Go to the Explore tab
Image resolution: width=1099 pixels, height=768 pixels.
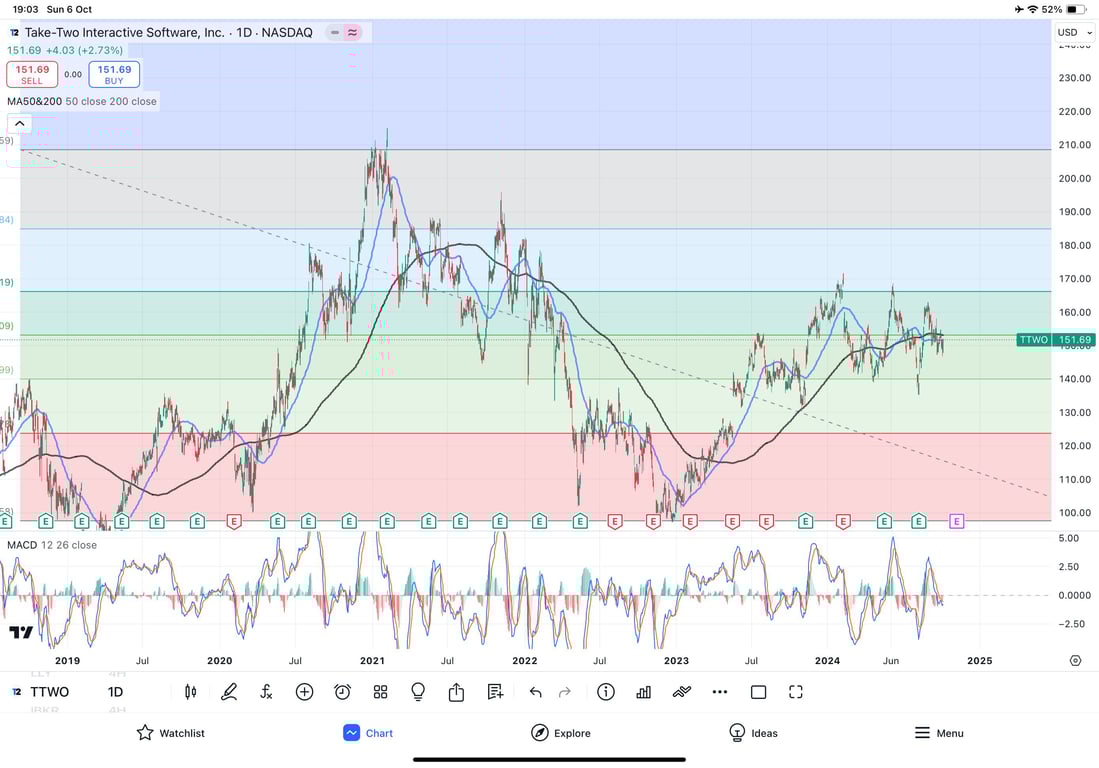[561, 733]
